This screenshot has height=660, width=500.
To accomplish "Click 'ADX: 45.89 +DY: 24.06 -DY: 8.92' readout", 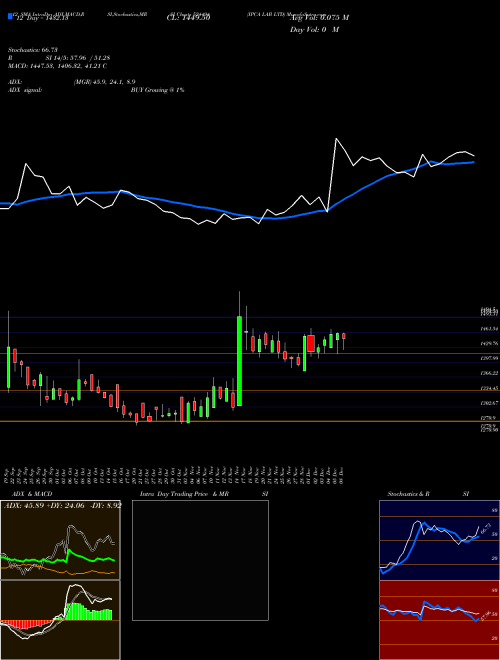I will pyautogui.click(x=63, y=505).
